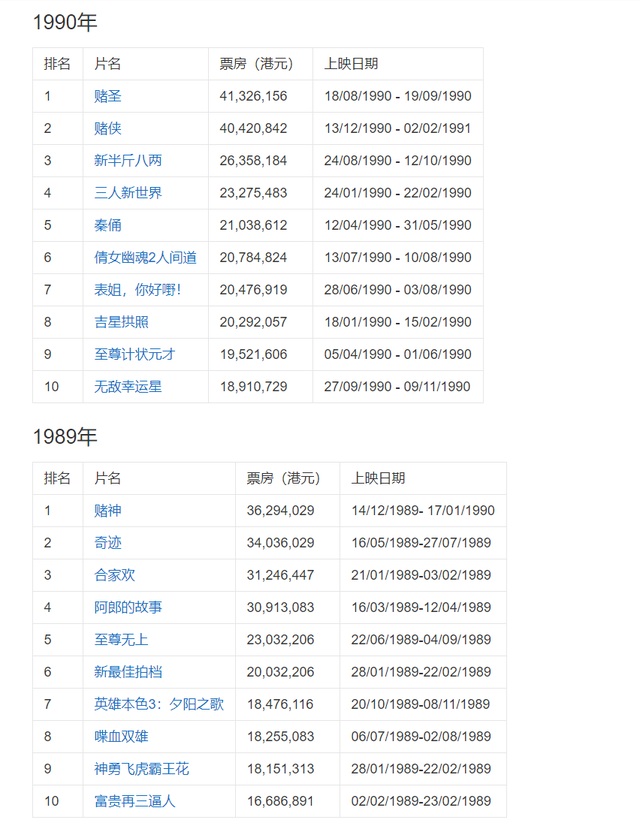Open 英雄本色3：夕阳之歌 link
Viewport: 640px width, 832px height.
point(159,705)
